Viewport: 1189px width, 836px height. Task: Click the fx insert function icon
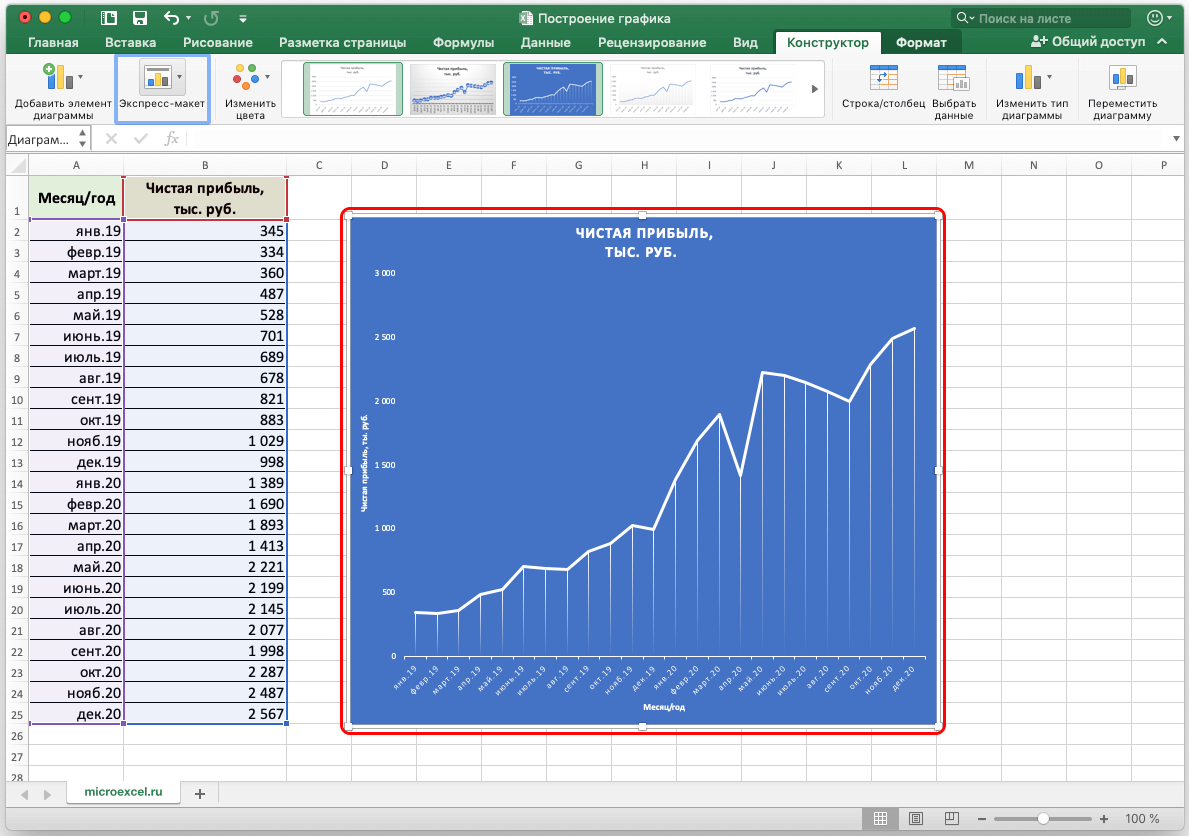pos(171,139)
